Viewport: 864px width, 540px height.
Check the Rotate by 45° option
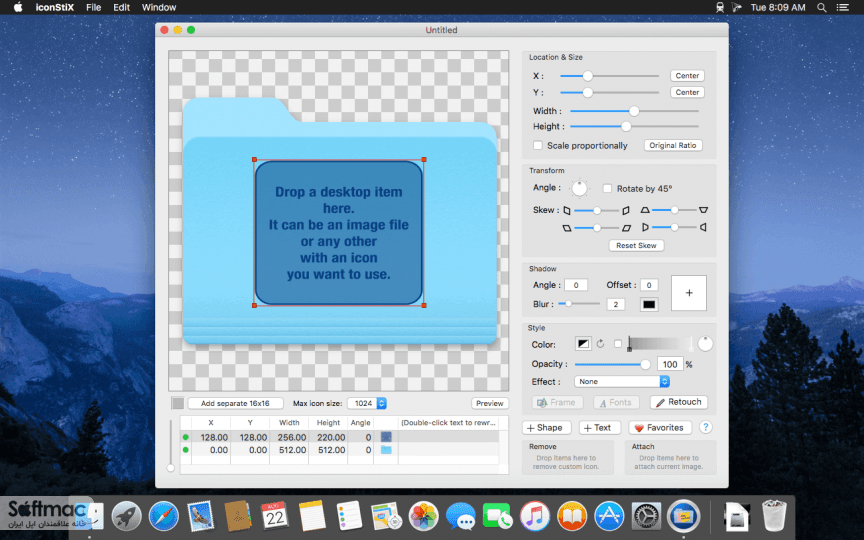607,188
